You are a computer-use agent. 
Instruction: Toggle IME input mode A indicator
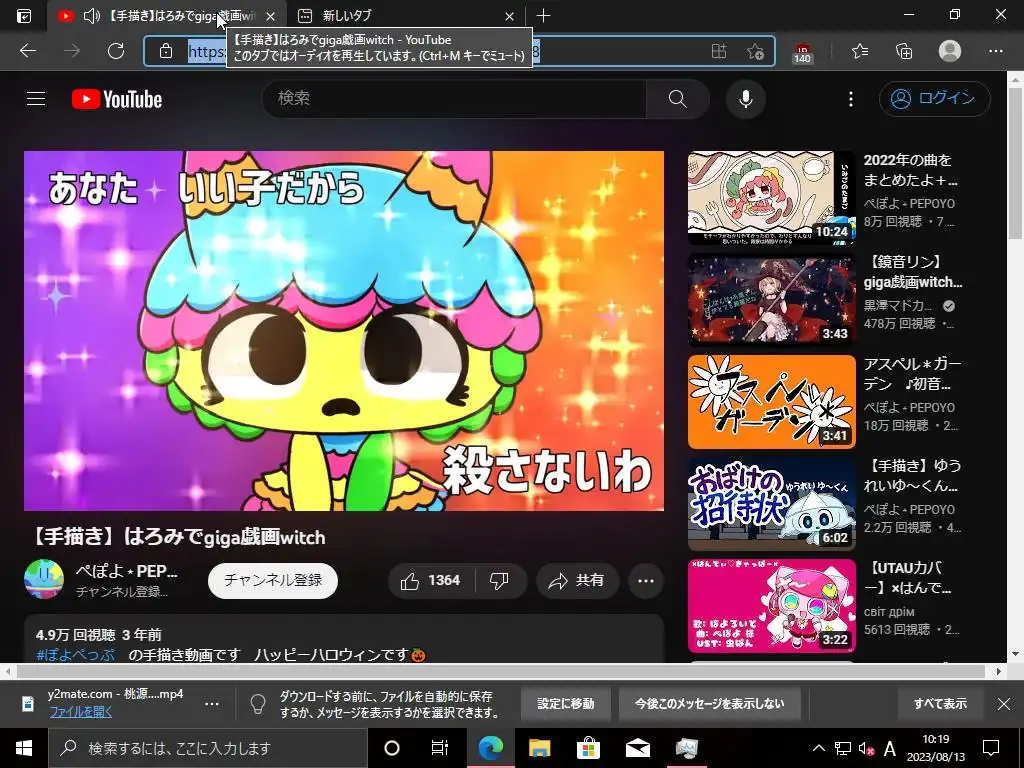point(889,748)
